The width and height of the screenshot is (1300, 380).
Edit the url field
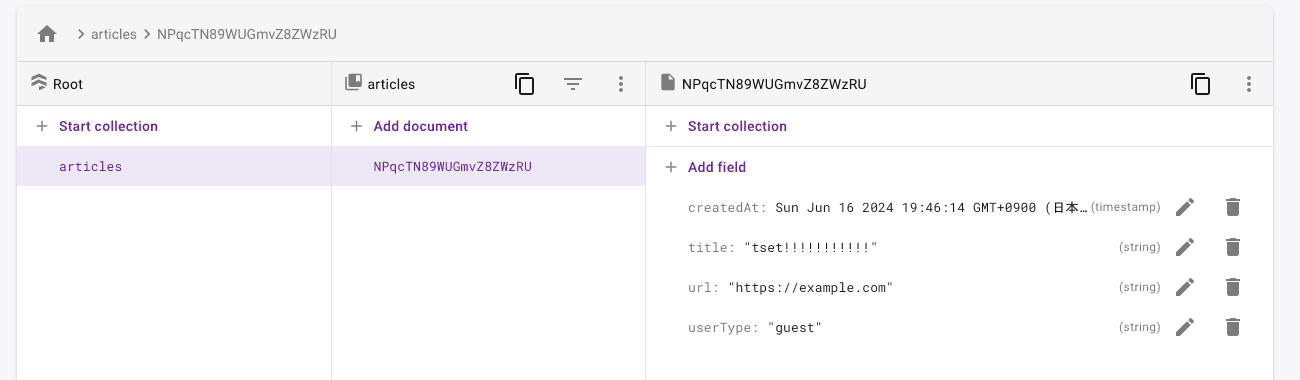1185,287
